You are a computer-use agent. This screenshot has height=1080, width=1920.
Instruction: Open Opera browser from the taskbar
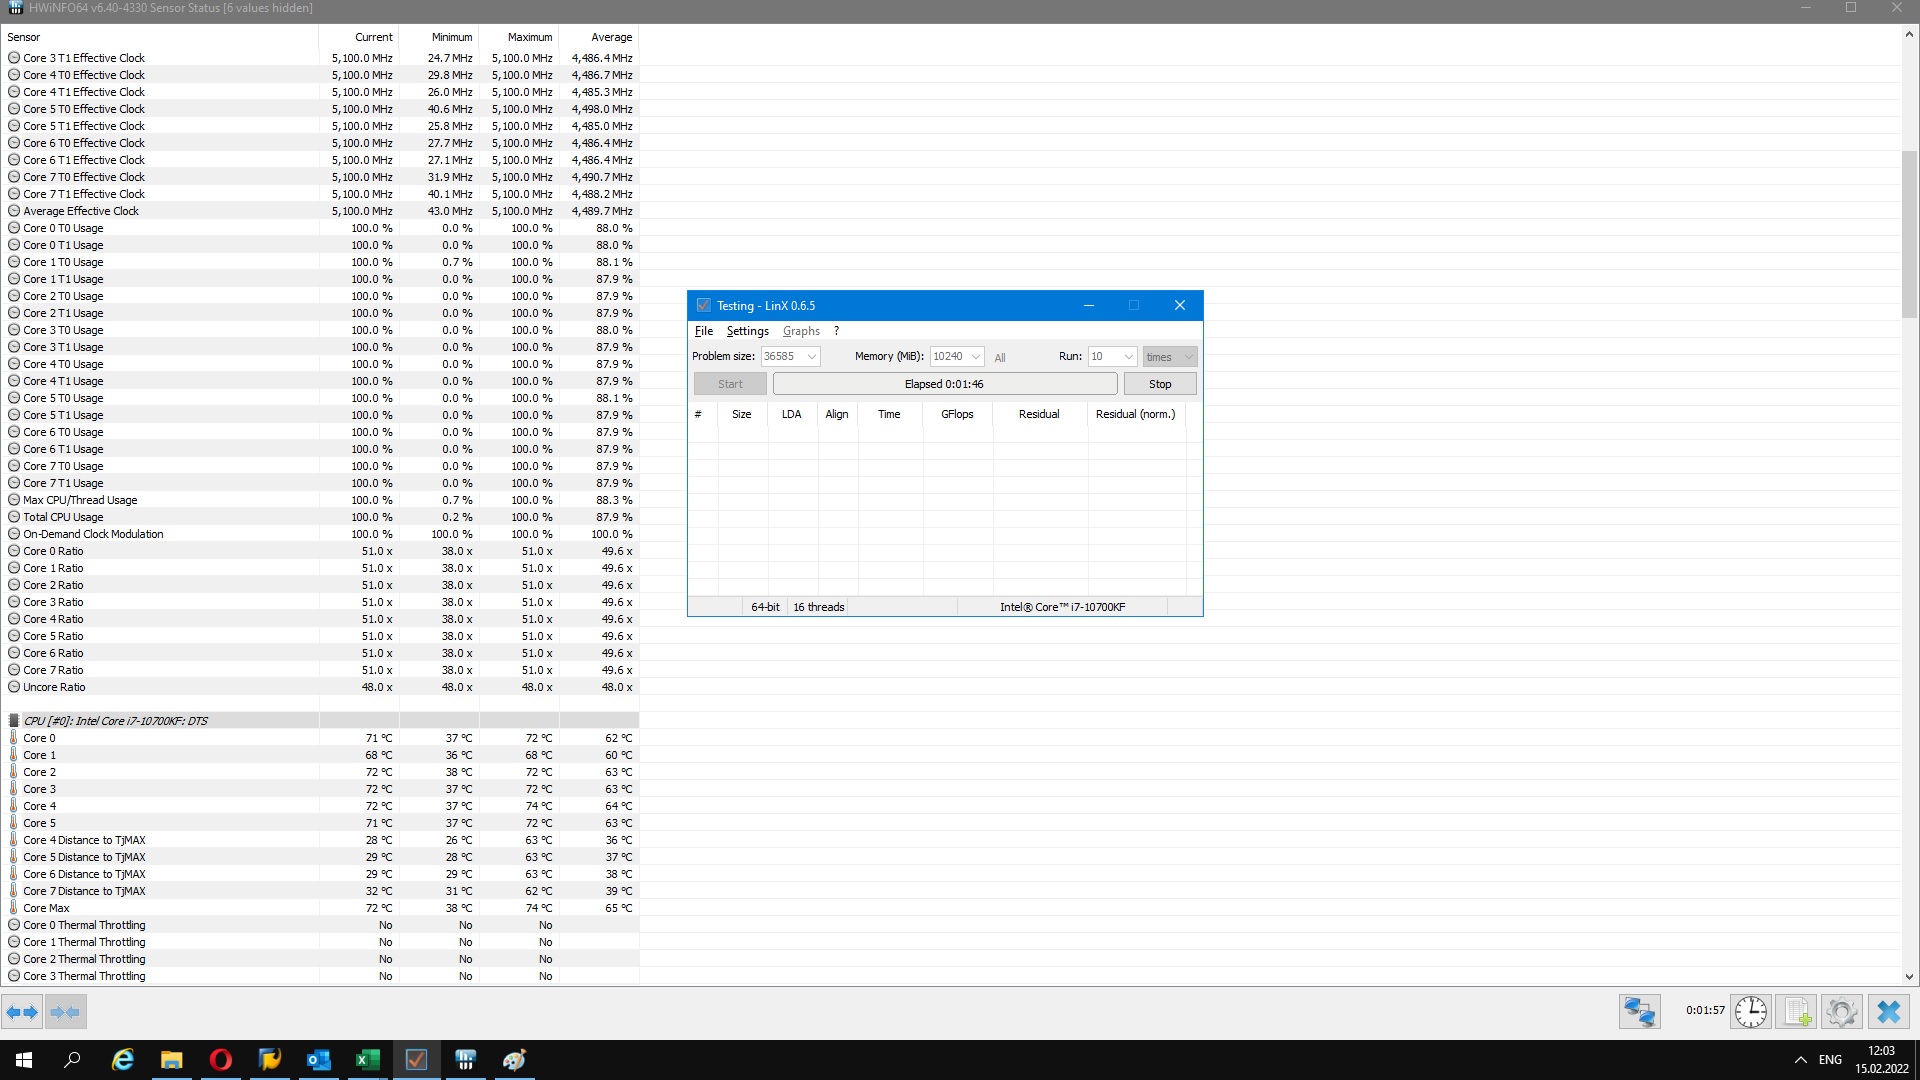(220, 1060)
